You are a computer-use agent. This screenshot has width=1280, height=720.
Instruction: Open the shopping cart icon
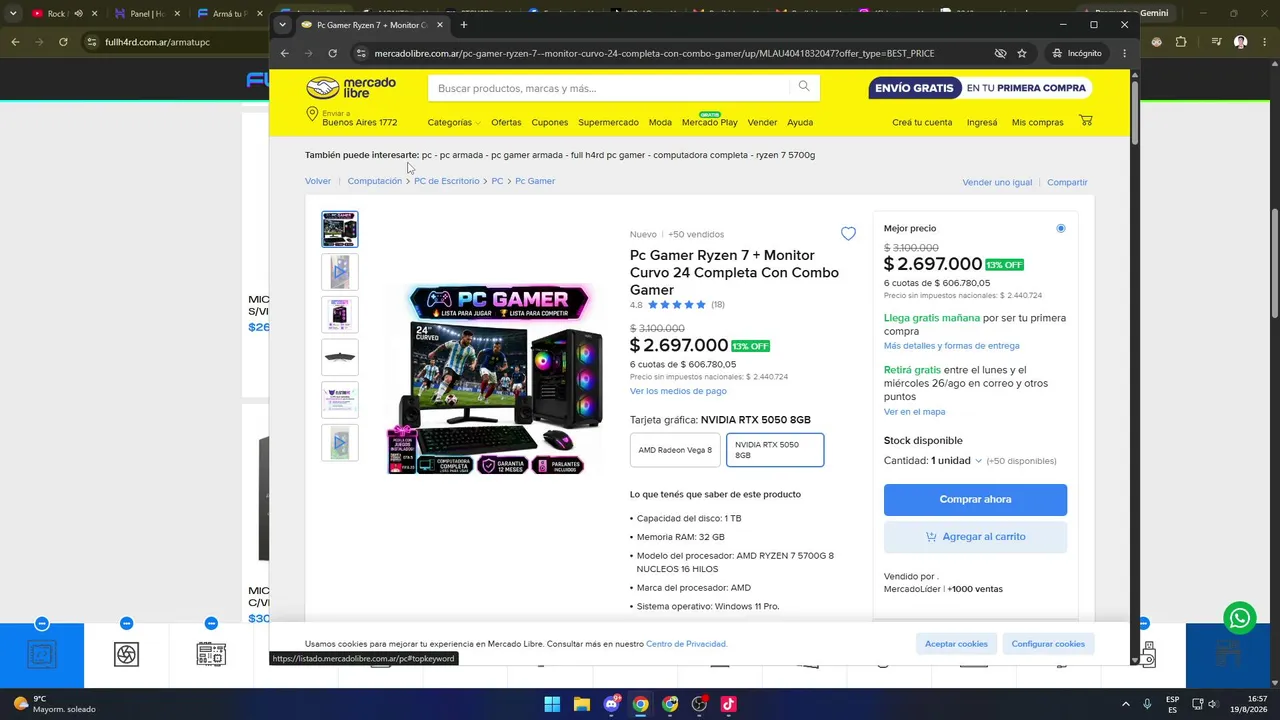[1086, 121]
